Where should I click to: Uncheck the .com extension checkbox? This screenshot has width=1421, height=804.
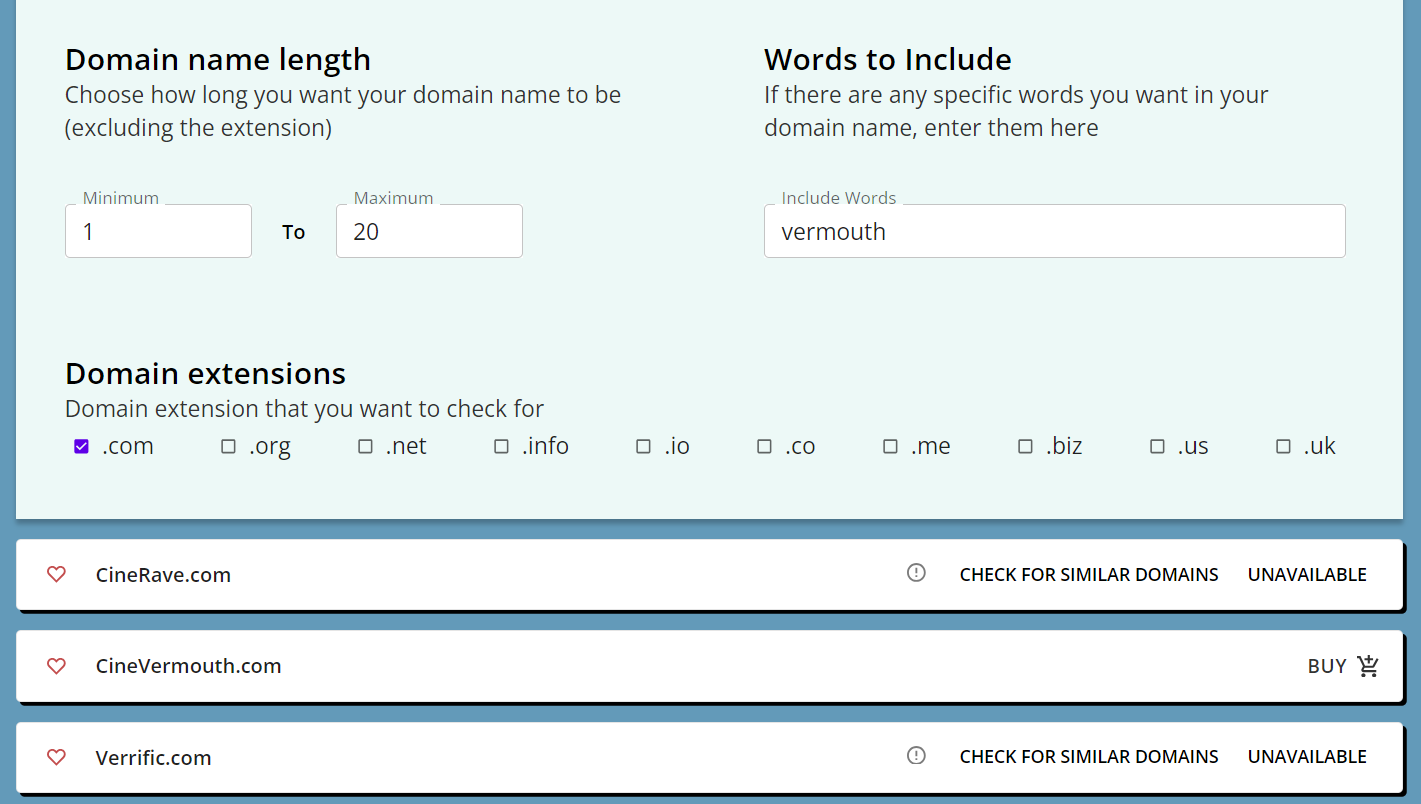point(82,447)
